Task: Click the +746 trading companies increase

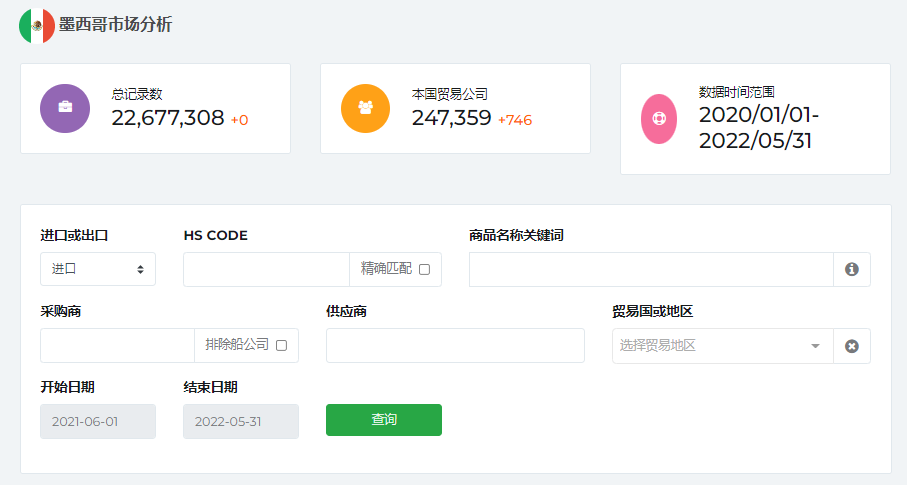Action: [x=515, y=120]
